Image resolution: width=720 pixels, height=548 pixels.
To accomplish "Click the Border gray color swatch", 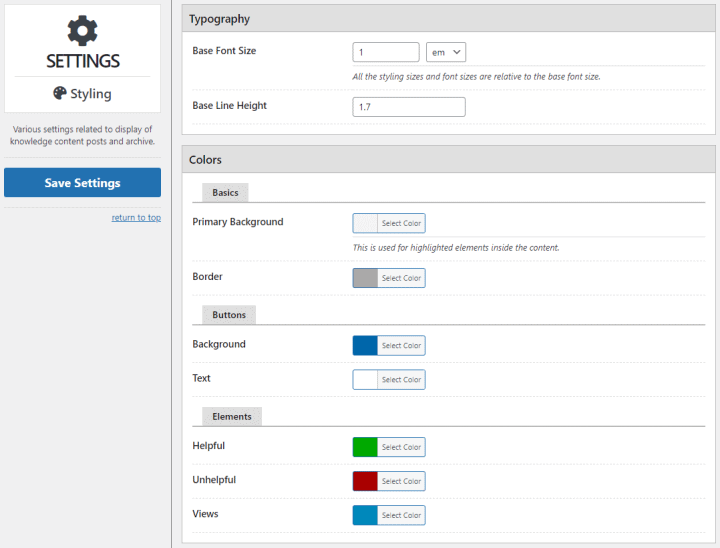I will (x=365, y=278).
